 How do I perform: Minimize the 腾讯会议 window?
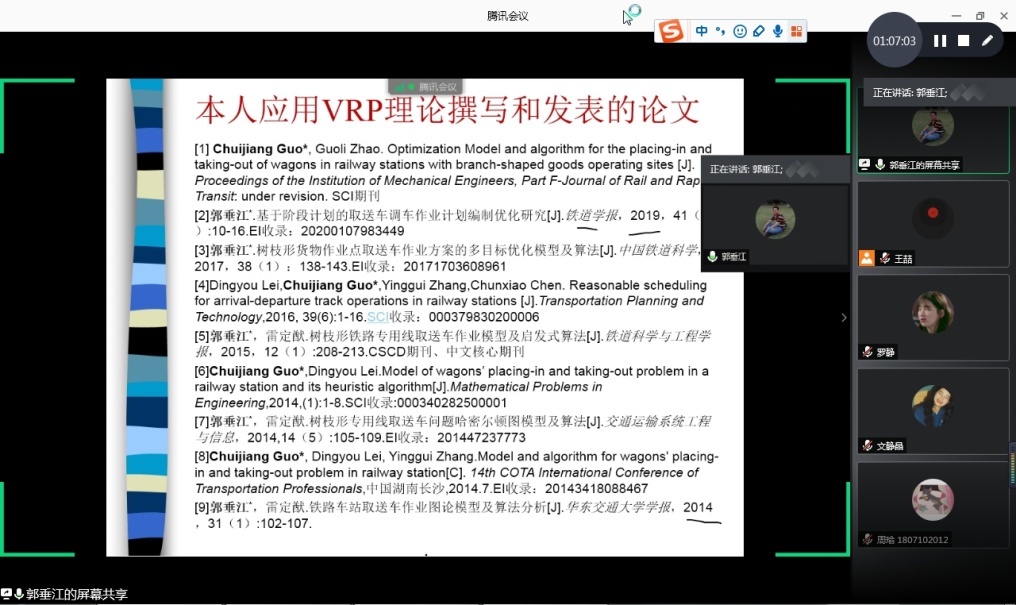click(x=956, y=16)
